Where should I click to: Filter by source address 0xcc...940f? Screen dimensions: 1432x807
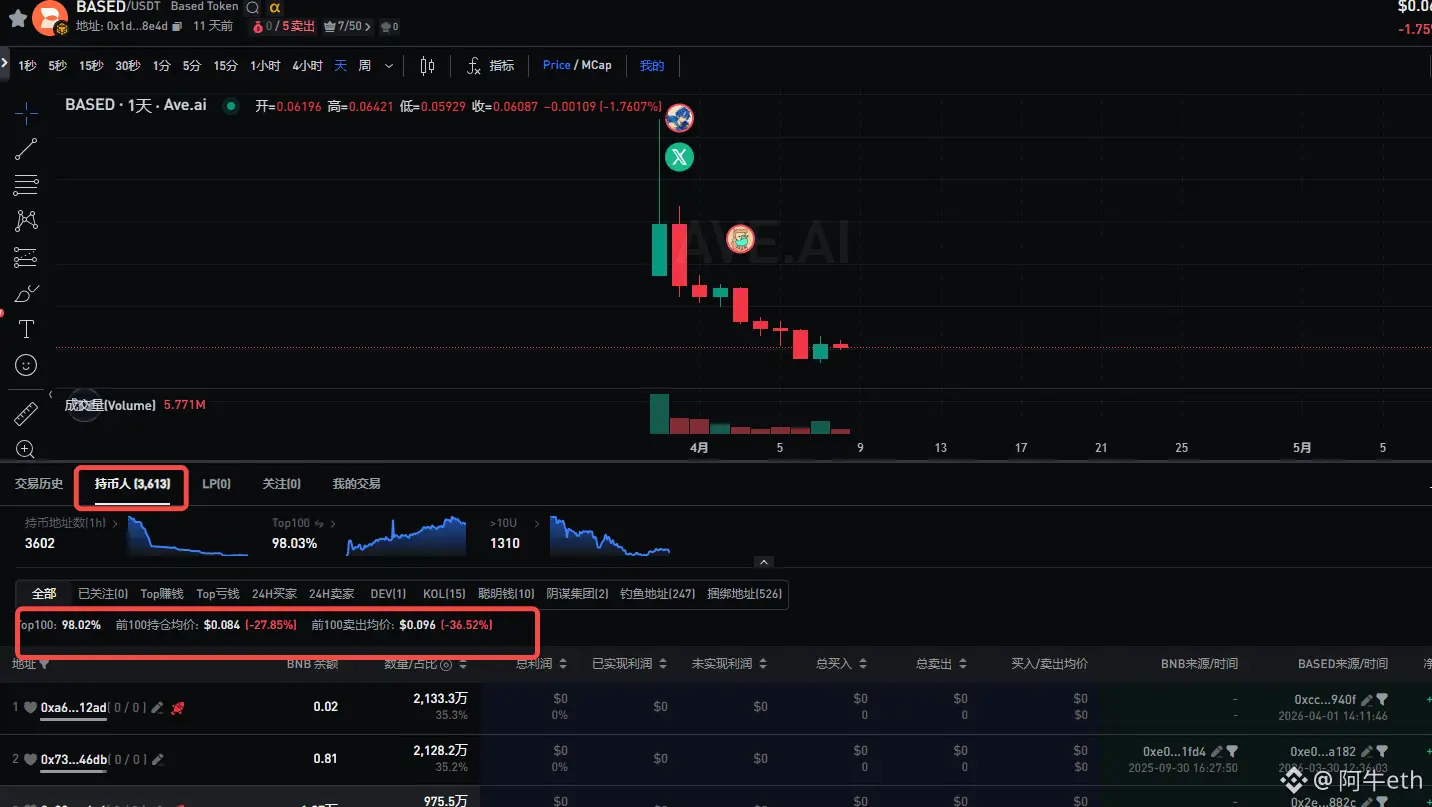tap(1382, 700)
